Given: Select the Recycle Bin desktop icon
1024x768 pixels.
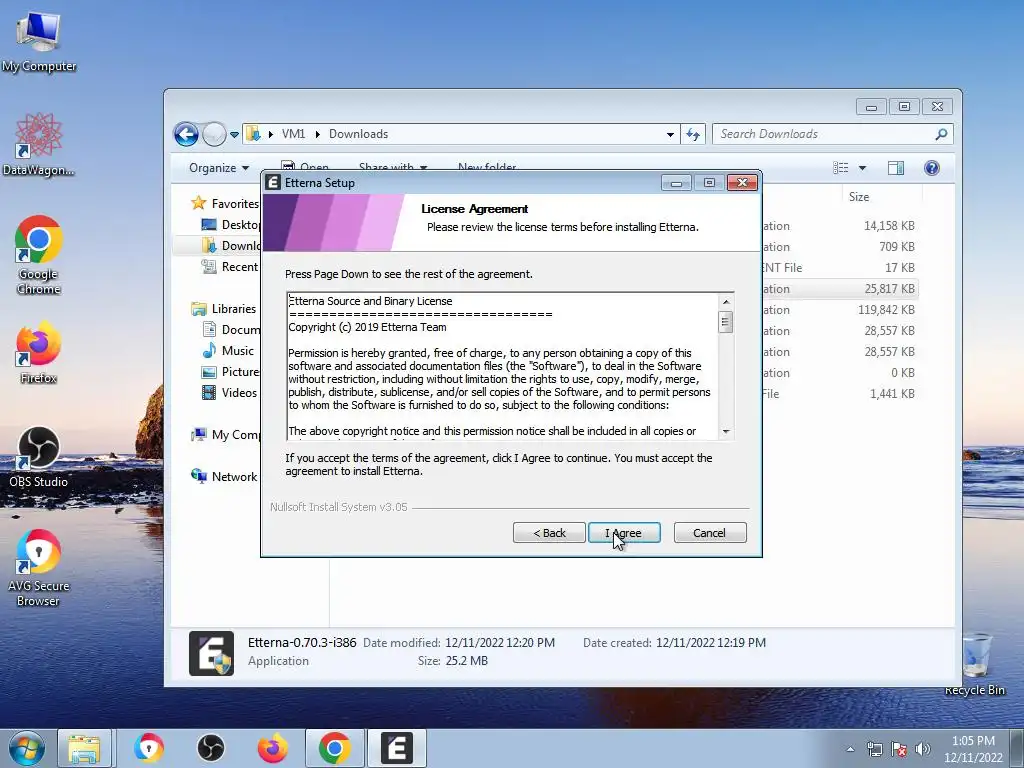Looking at the screenshot, I should coord(975,664).
